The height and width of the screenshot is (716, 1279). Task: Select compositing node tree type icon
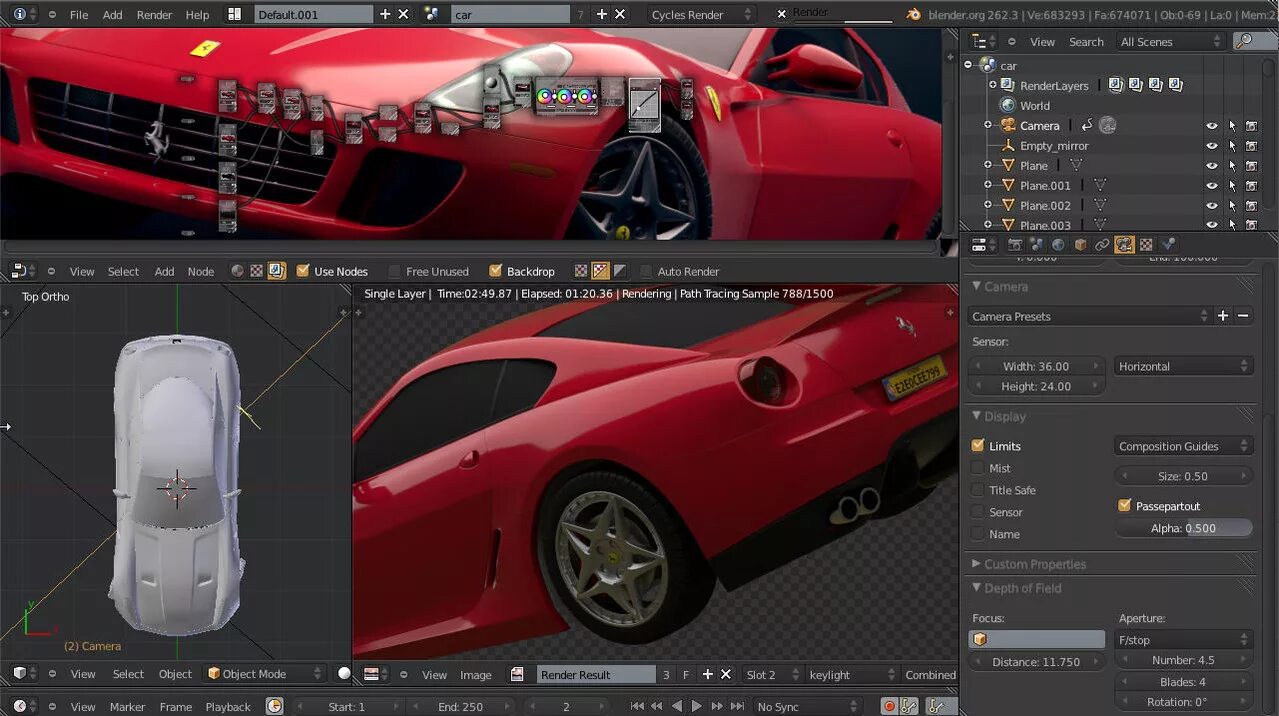pos(277,271)
